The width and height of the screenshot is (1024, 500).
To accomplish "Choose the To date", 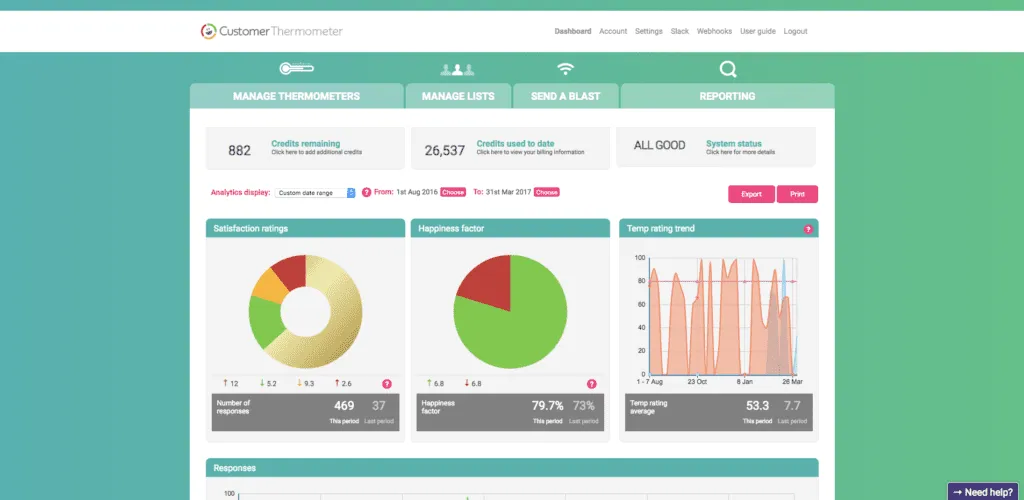I will pos(547,192).
